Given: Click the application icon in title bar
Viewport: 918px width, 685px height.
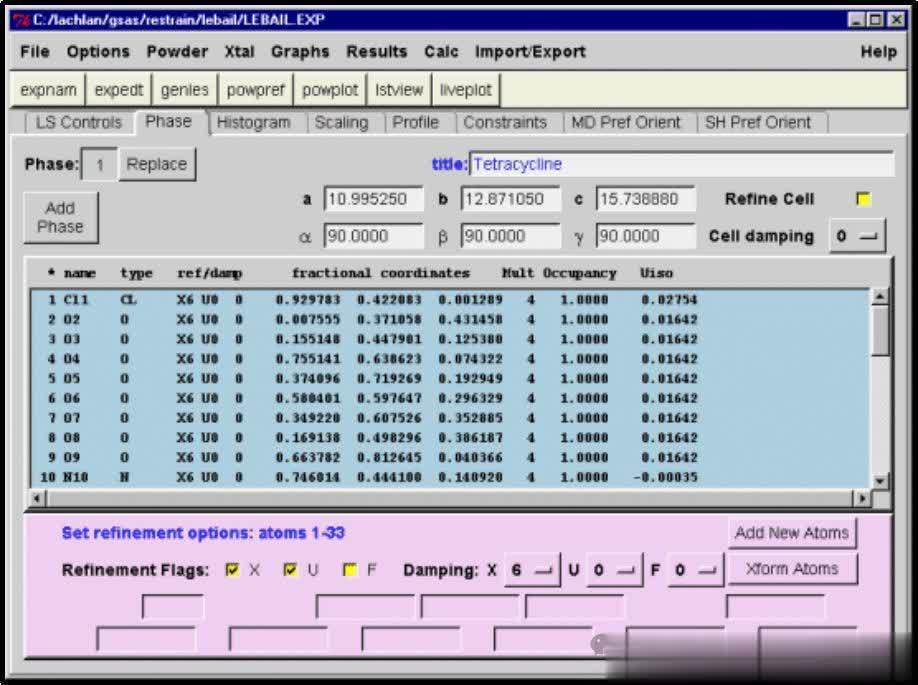Looking at the screenshot, I should pos(22,20).
